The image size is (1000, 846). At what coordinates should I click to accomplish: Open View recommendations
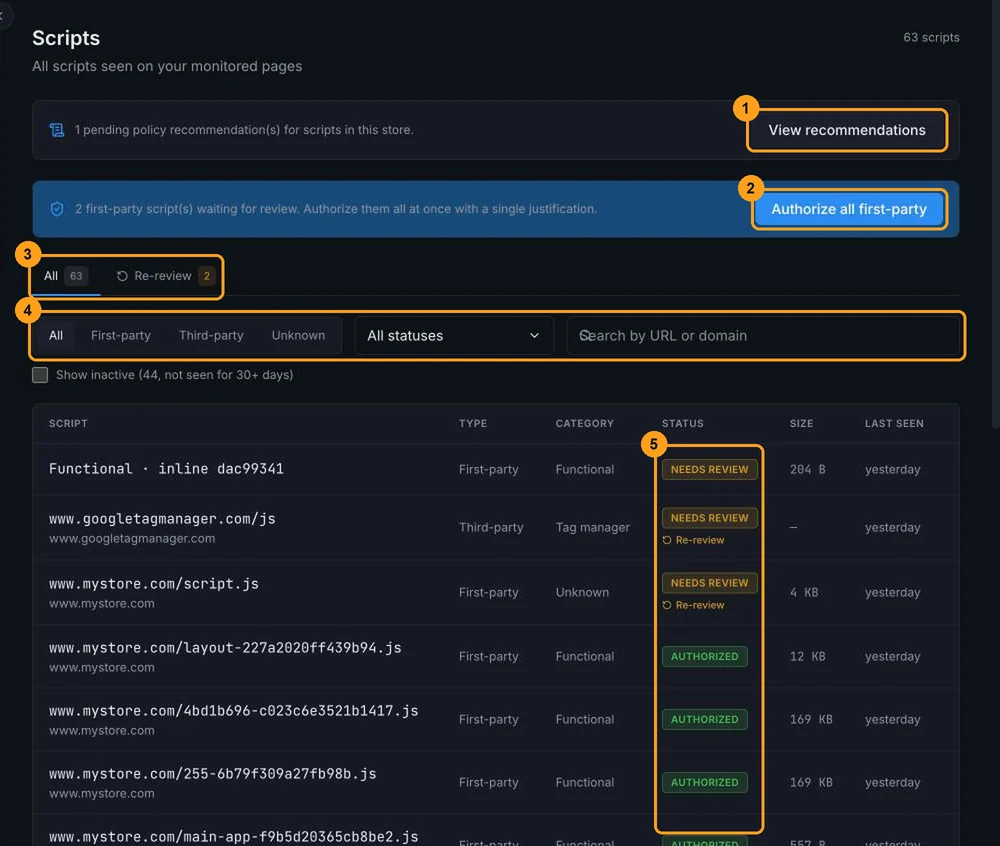point(846,130)
